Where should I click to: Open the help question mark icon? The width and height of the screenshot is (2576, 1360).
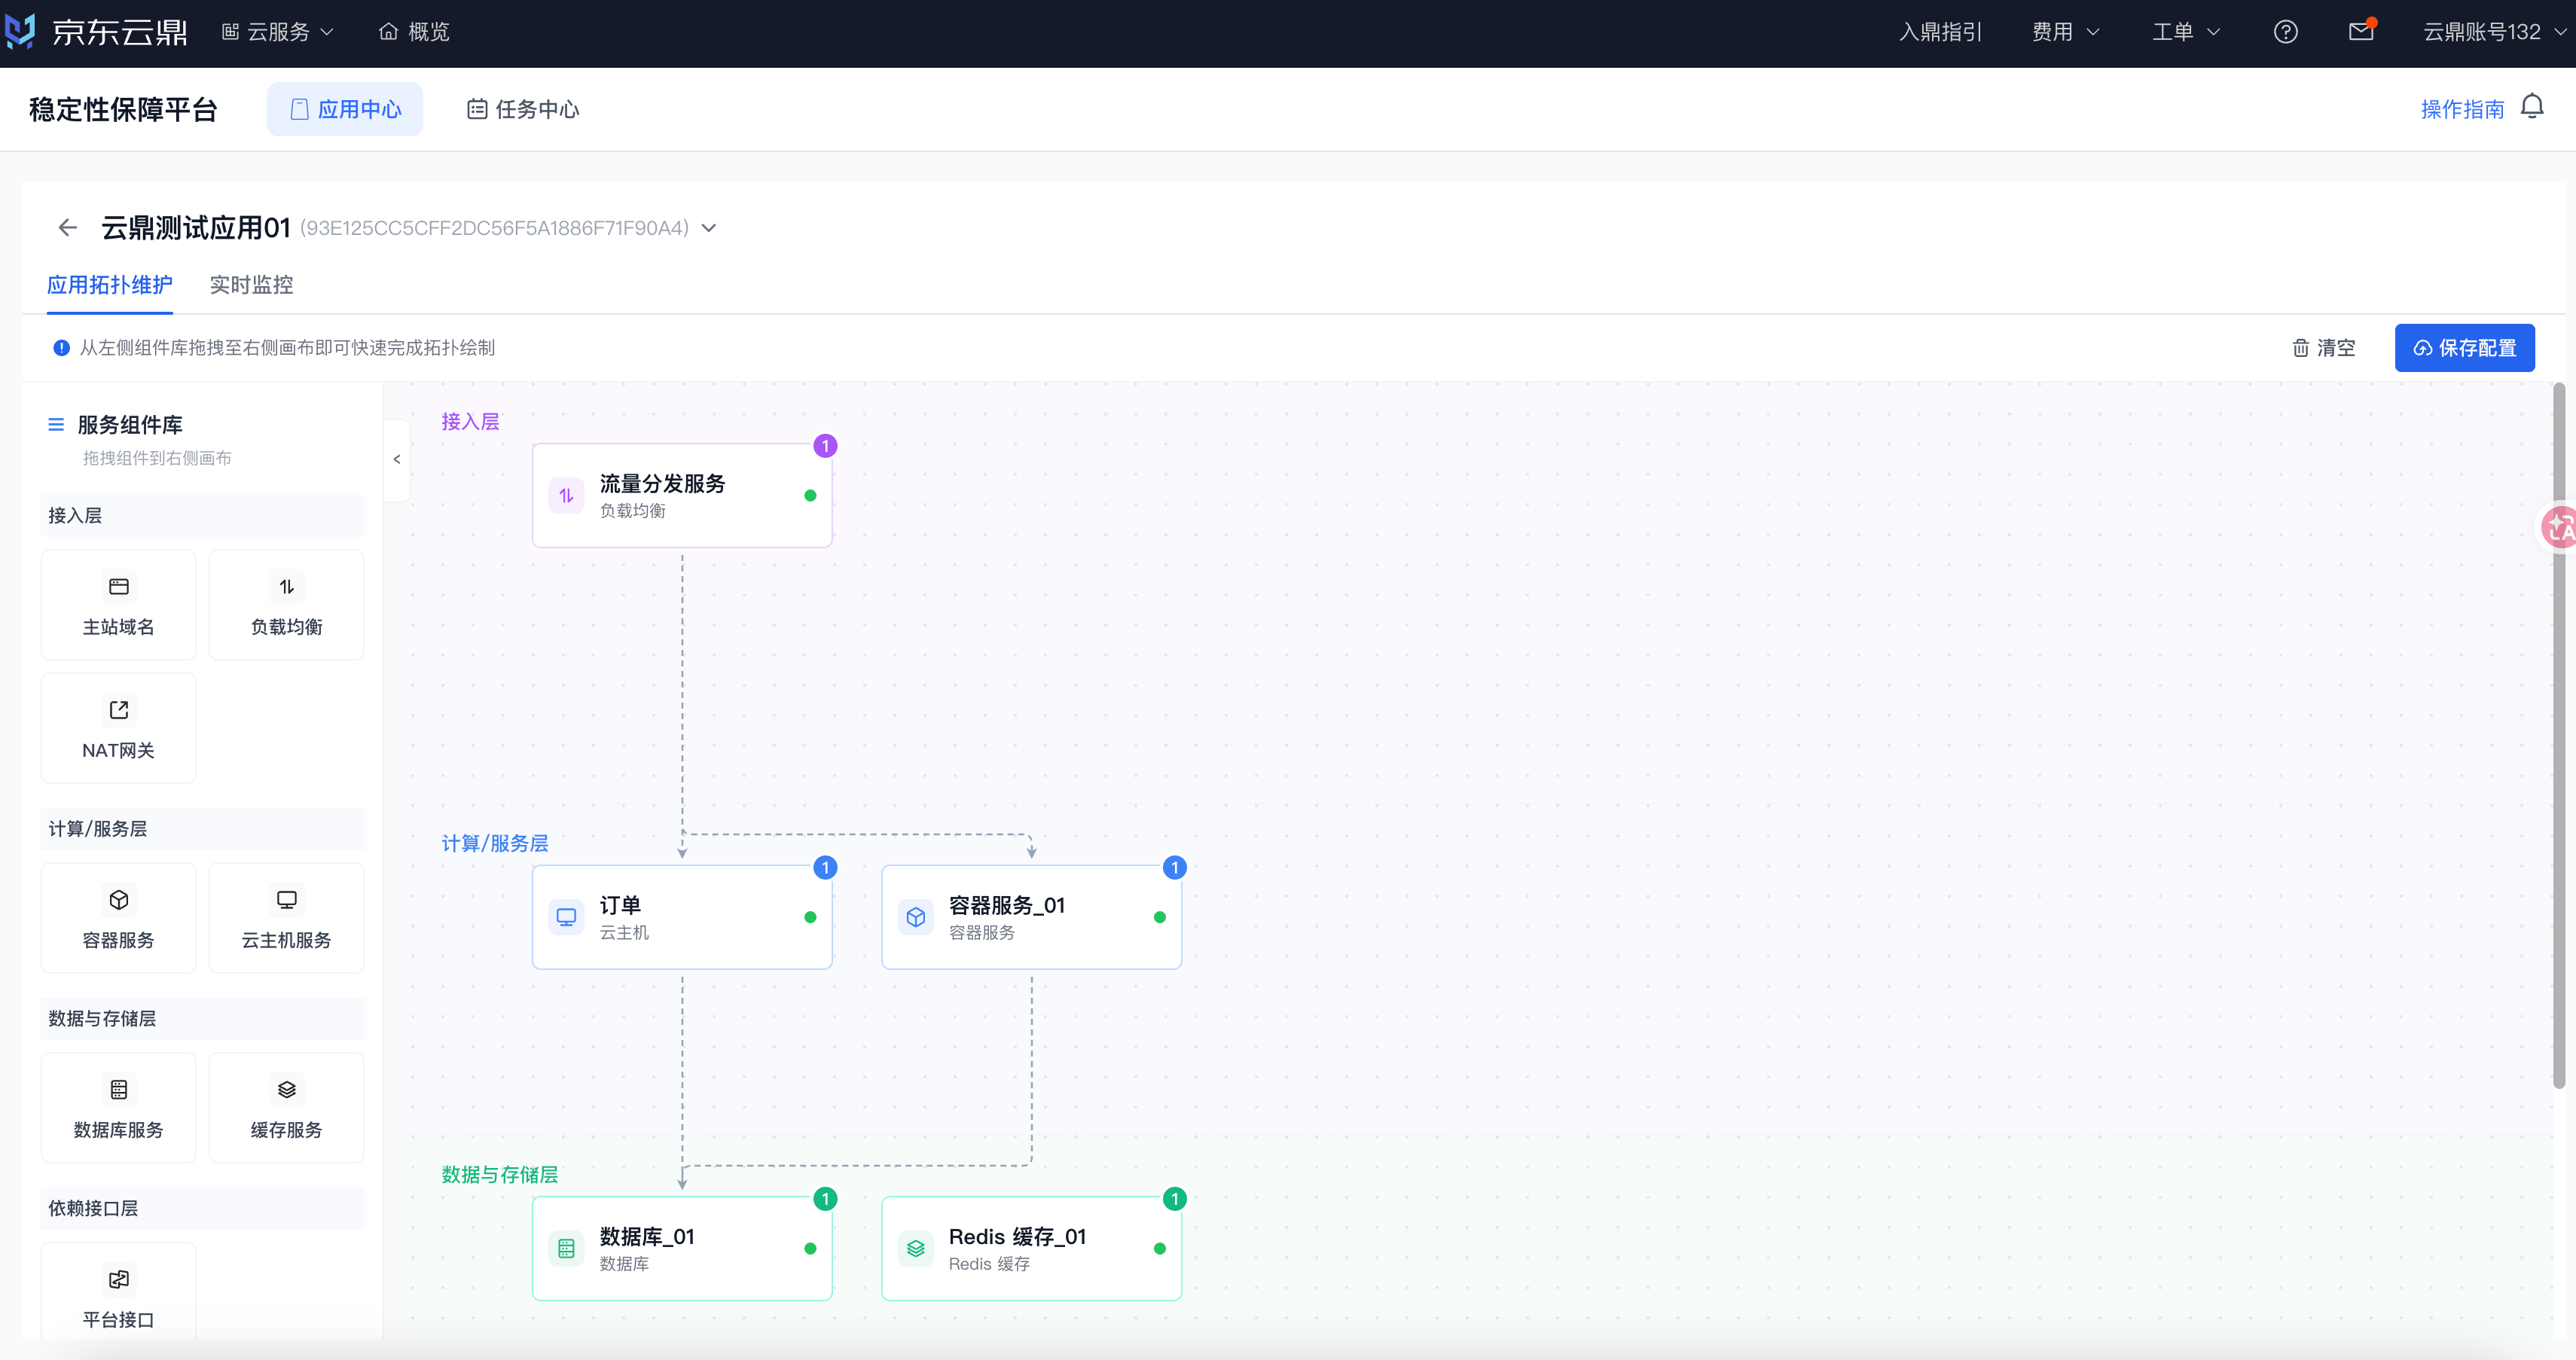2285,32
